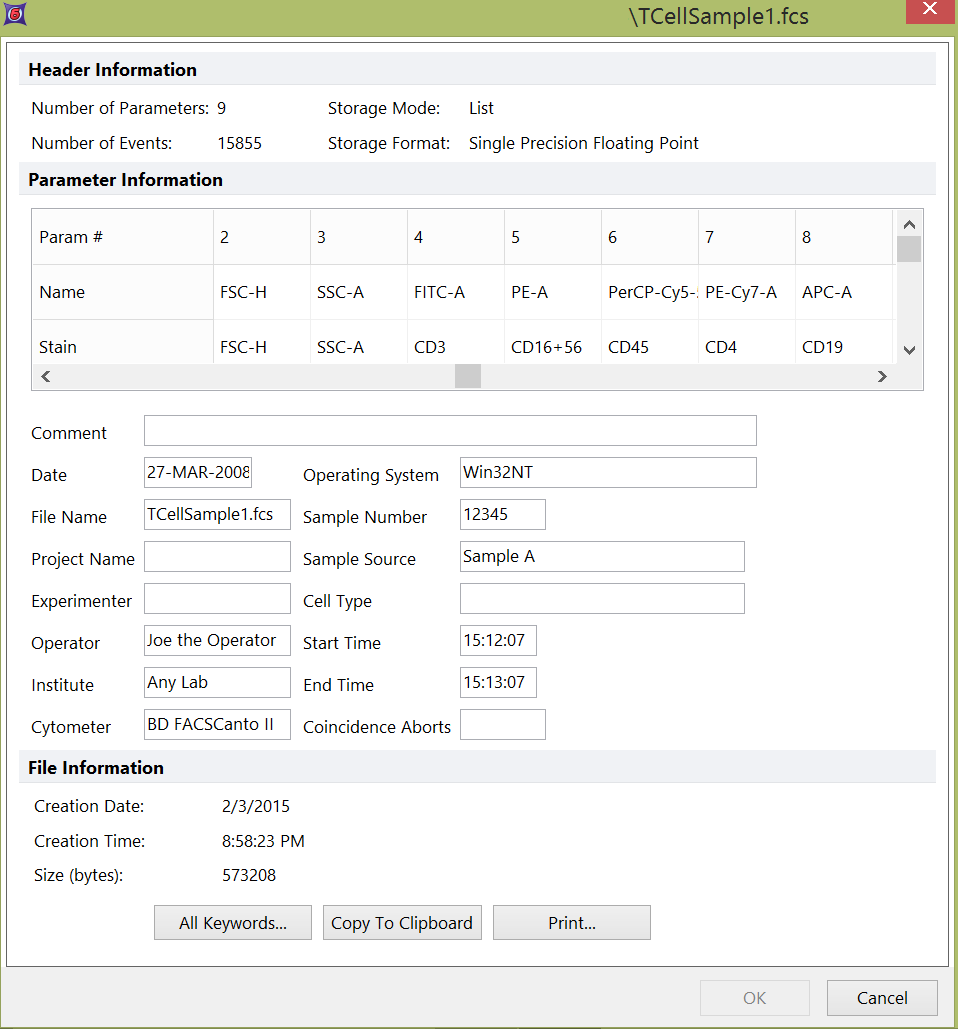Open the All Keywords dialog
This screenshot has height=1029, width=958.
pos(233,923)
